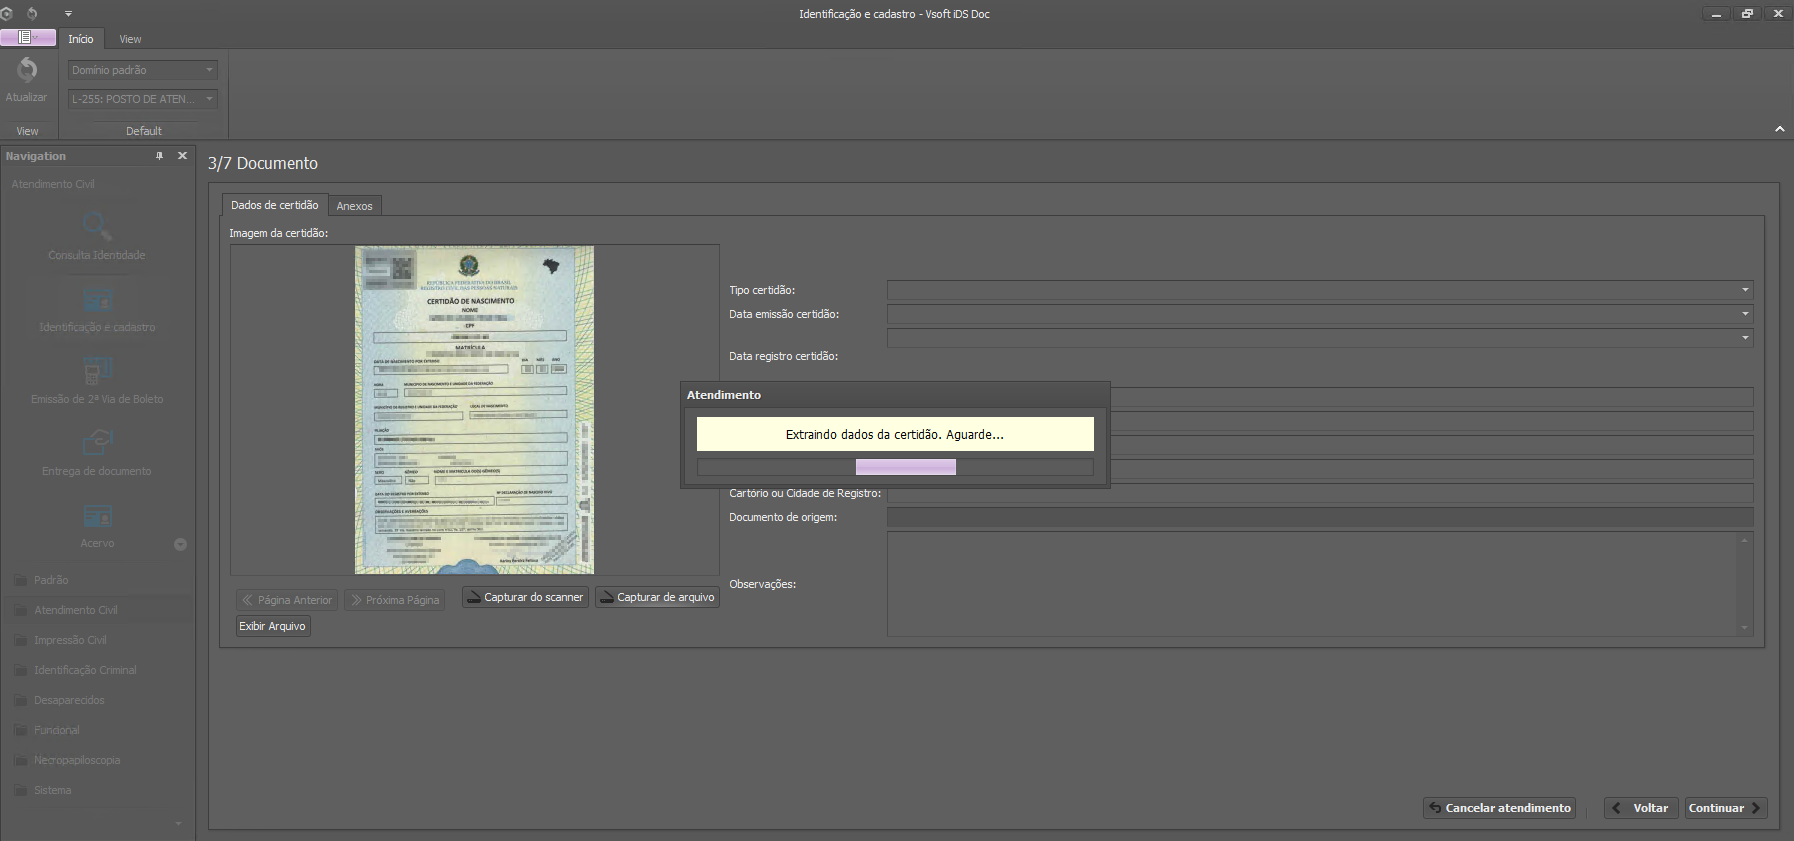Click the Próxima Página button
This screenshot has height=841, width=1794.
[395, 600]
